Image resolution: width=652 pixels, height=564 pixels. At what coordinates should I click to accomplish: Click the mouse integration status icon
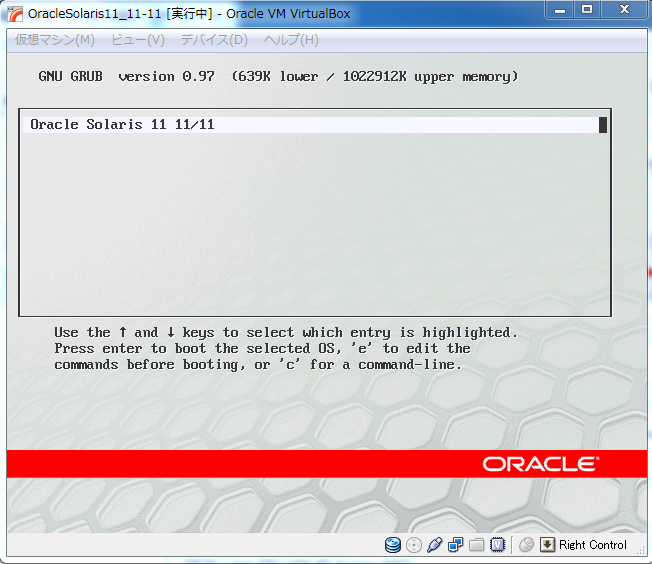[526, 545]
